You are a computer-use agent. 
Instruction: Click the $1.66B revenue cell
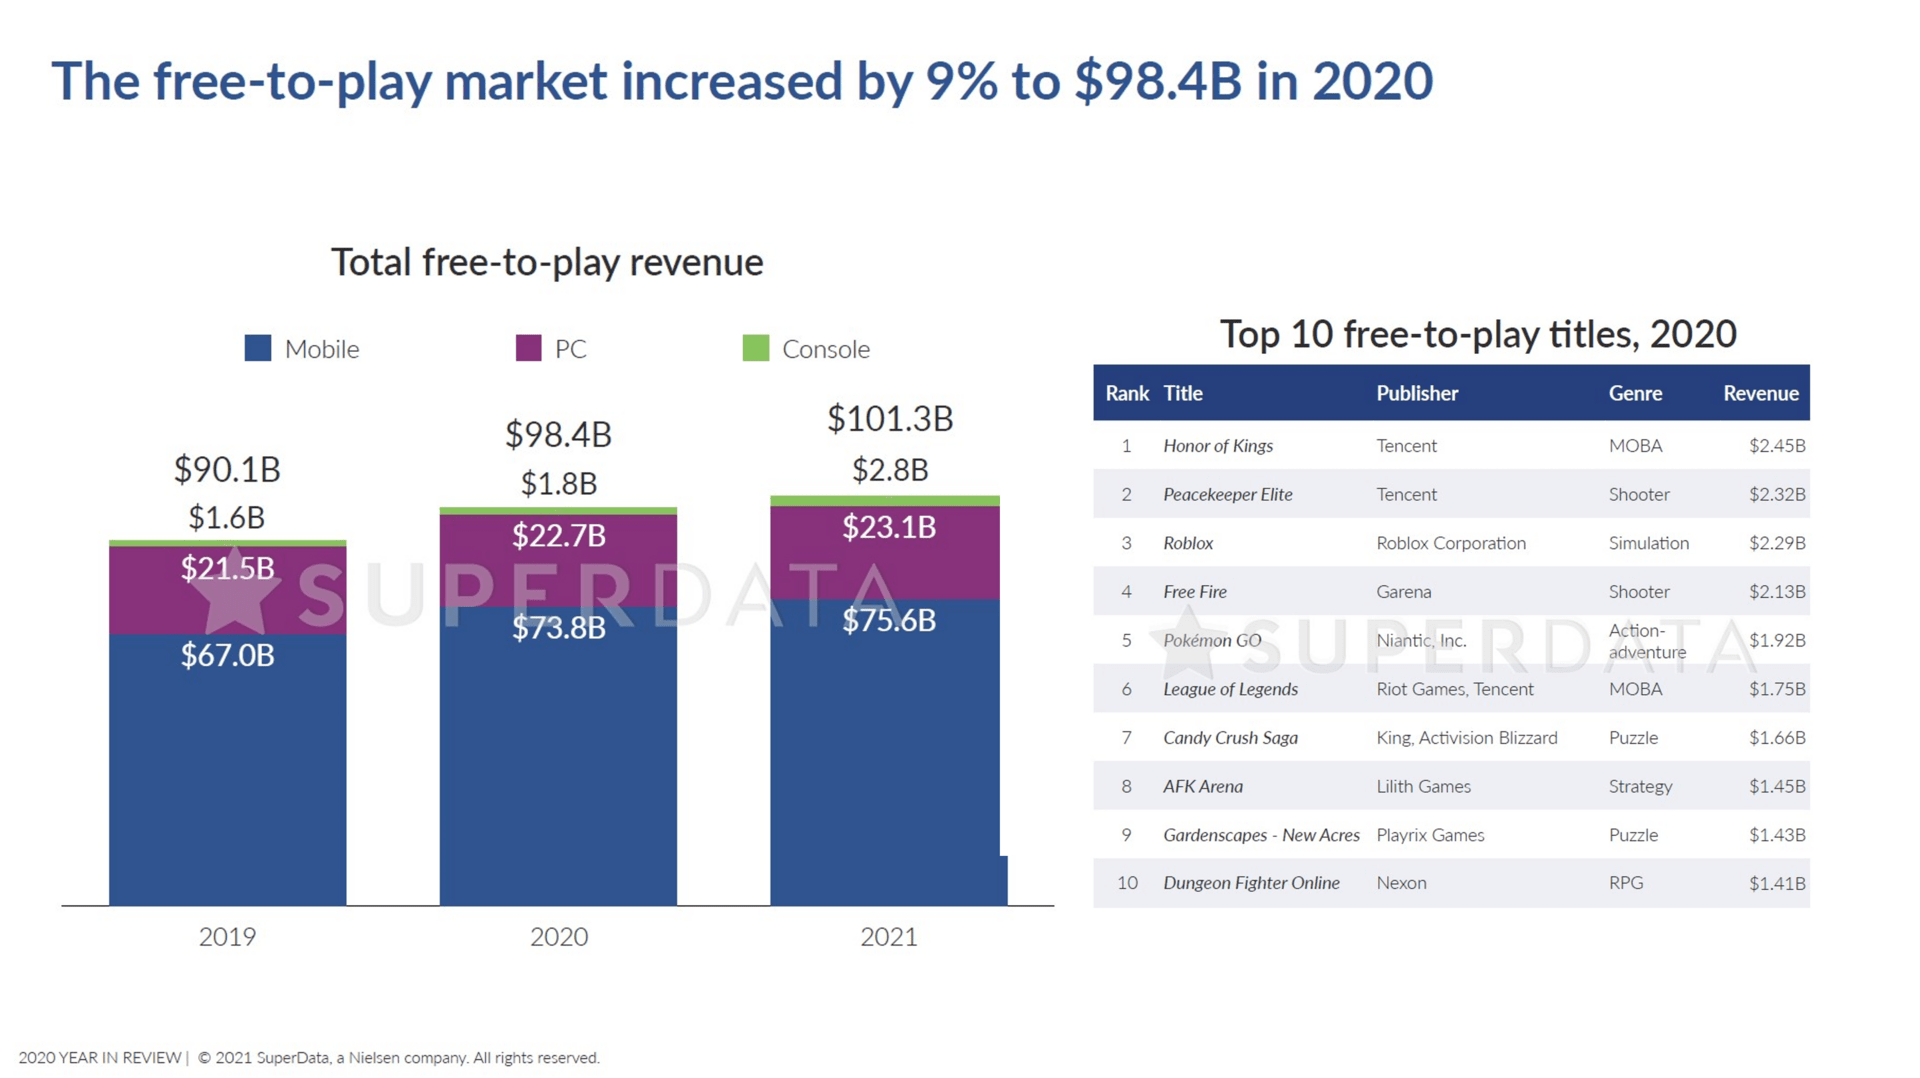pyautogui.click(x=1777, y=738)
